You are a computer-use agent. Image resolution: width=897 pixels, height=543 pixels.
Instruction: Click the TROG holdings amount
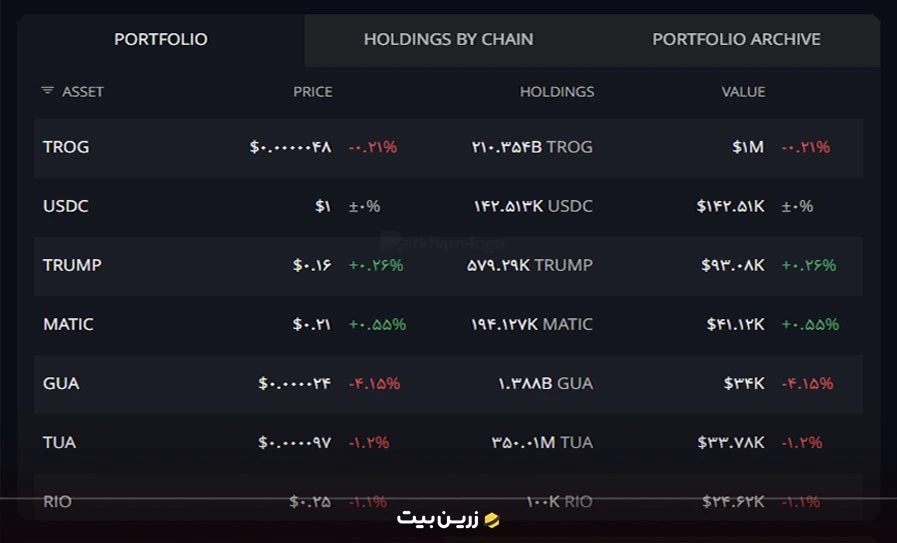(532, 147)
